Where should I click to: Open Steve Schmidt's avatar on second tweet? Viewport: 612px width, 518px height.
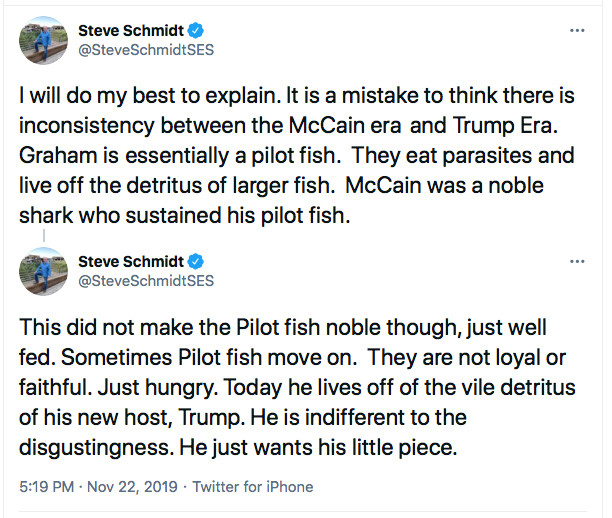tap(43, 271)
